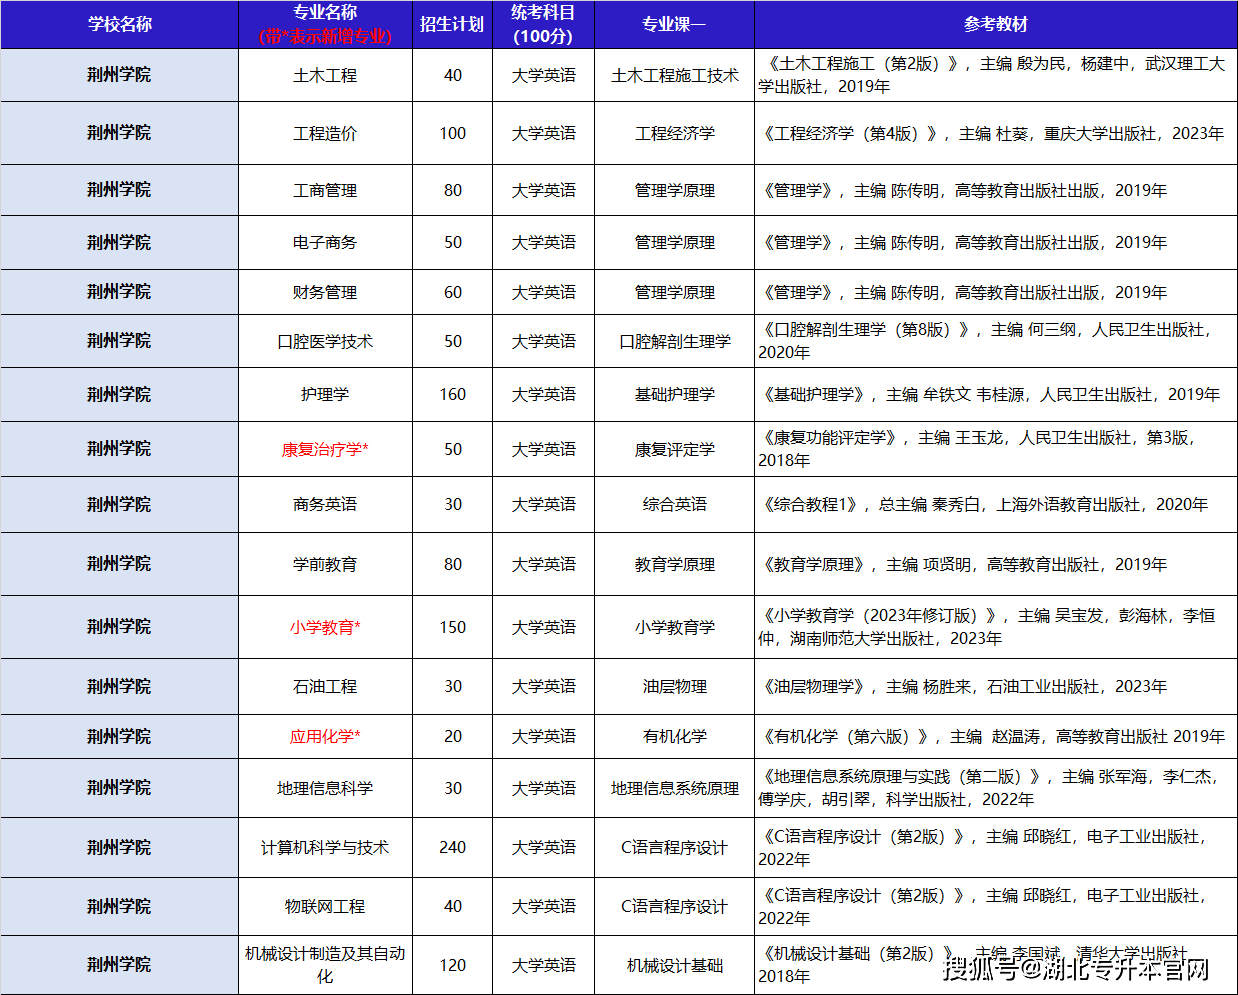Click the 《地理信息系统原理与实践》 textbook cell
1238x995 pixels.
[996, 788]
